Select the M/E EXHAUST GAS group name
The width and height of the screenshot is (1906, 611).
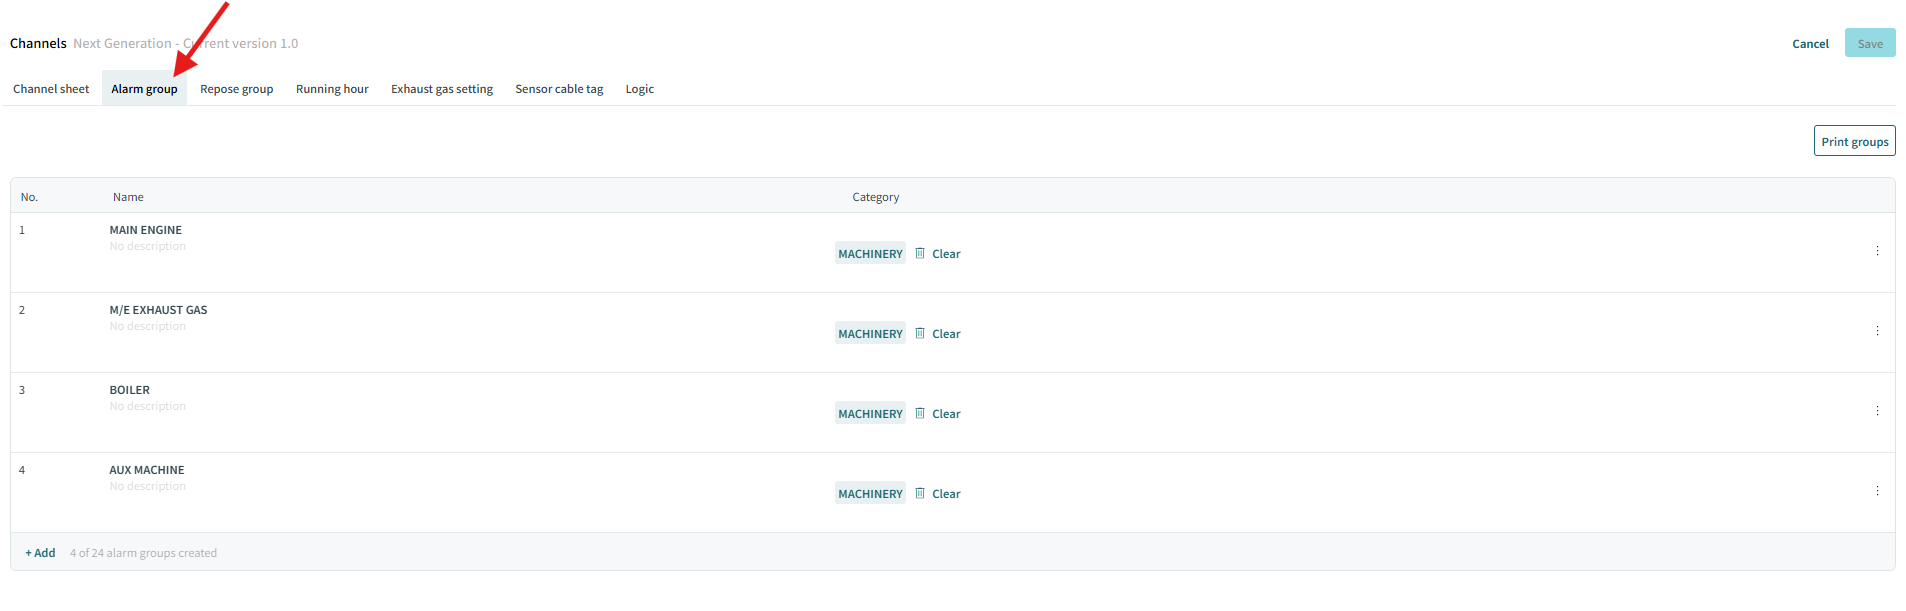[158, 310]
